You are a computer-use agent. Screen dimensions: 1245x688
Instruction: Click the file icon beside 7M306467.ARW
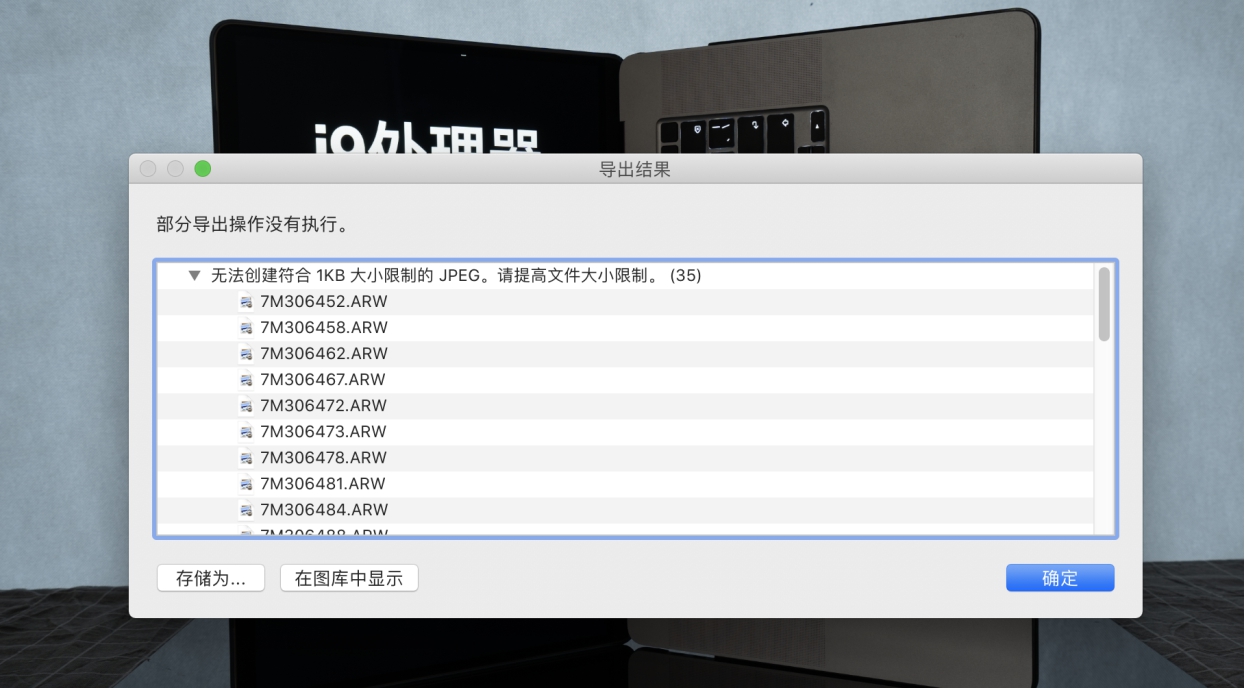click(x=245, y=379)
